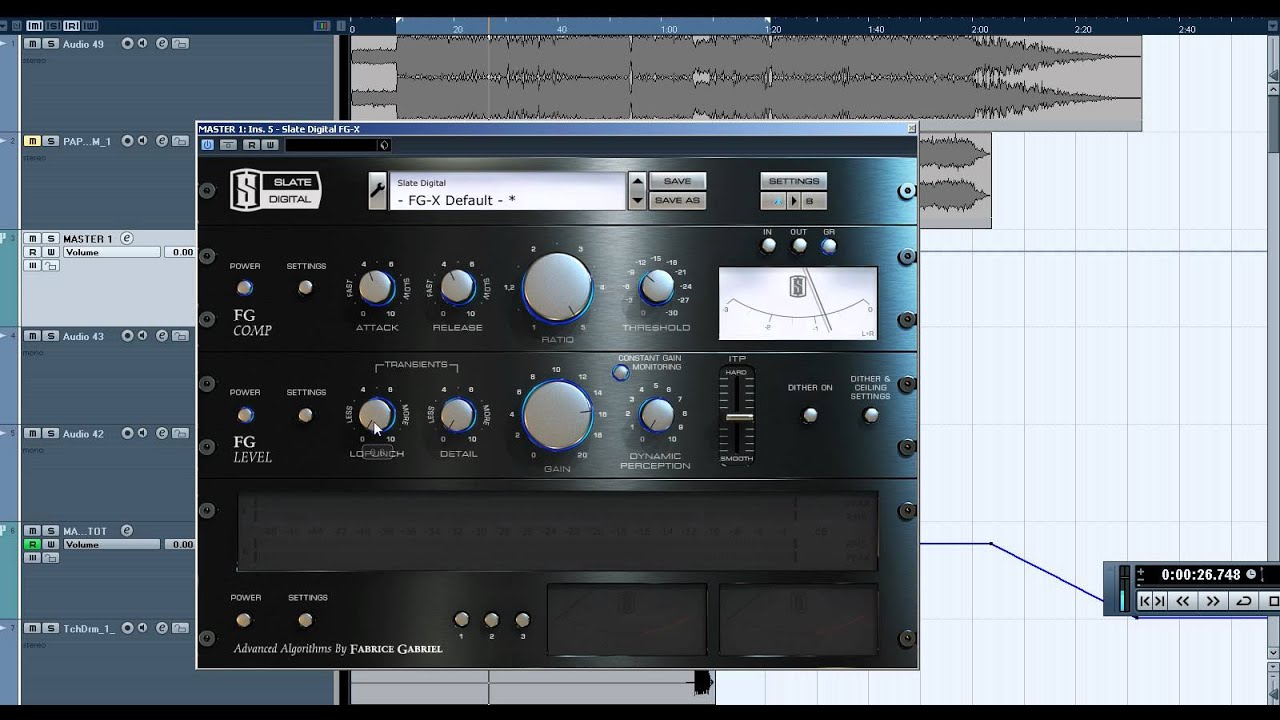The width and height of the screenshot is (1280, 720).
Task: Solo the Audio 49 track
Action: (50, 44)
